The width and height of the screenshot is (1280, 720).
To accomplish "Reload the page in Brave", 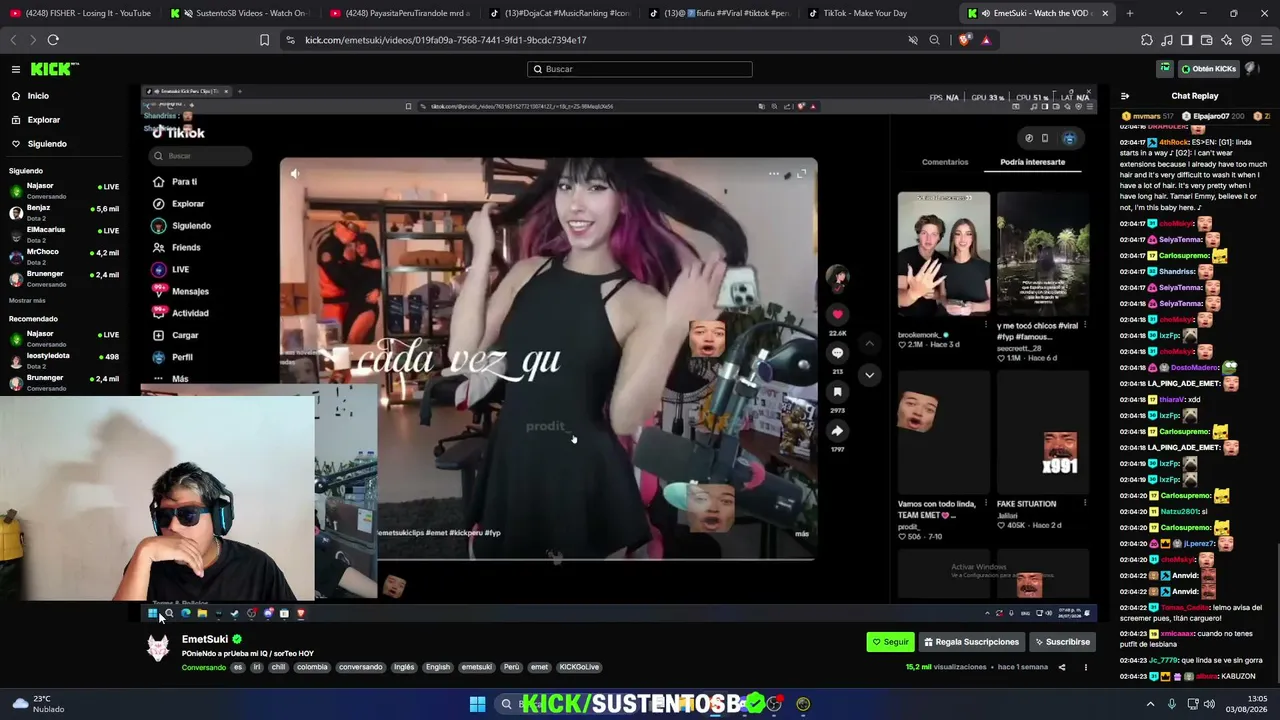I will tap(53, 40).
